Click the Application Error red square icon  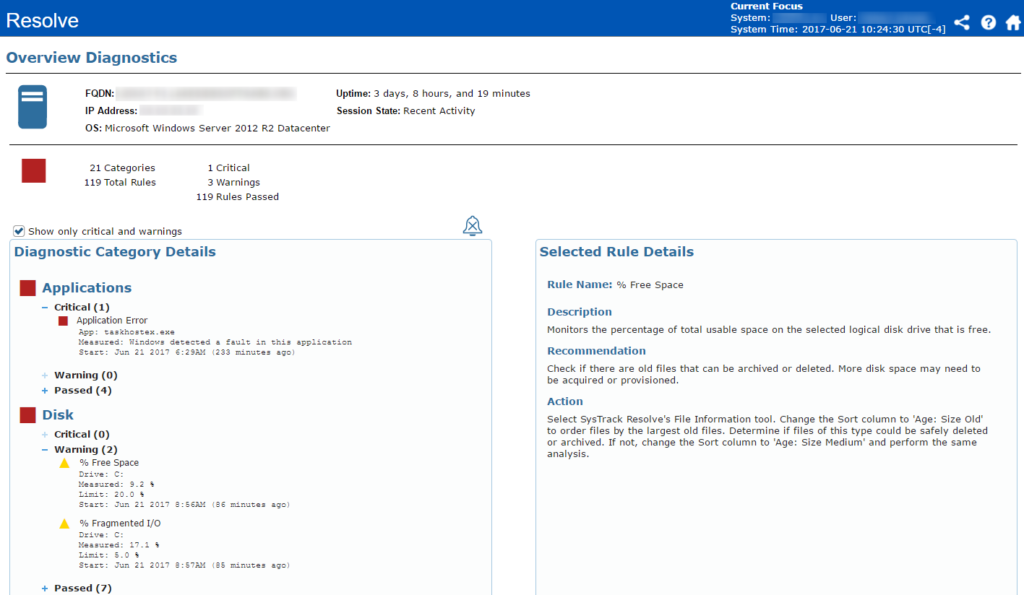pos(63,321)
